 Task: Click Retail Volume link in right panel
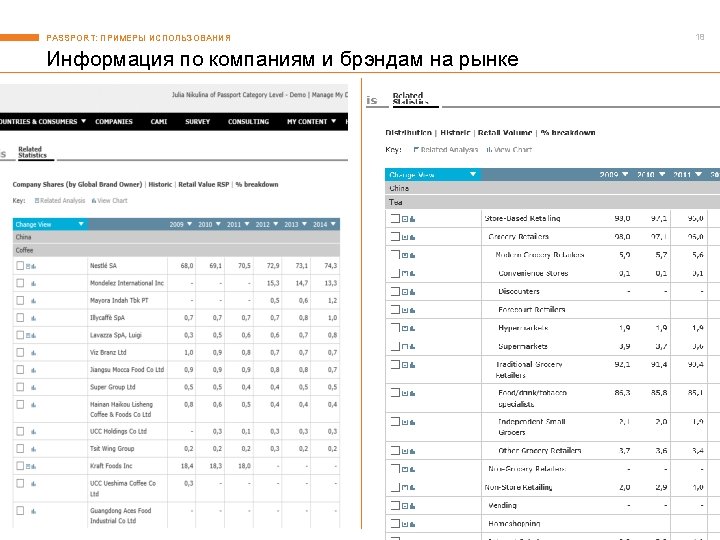coord(505,133)
